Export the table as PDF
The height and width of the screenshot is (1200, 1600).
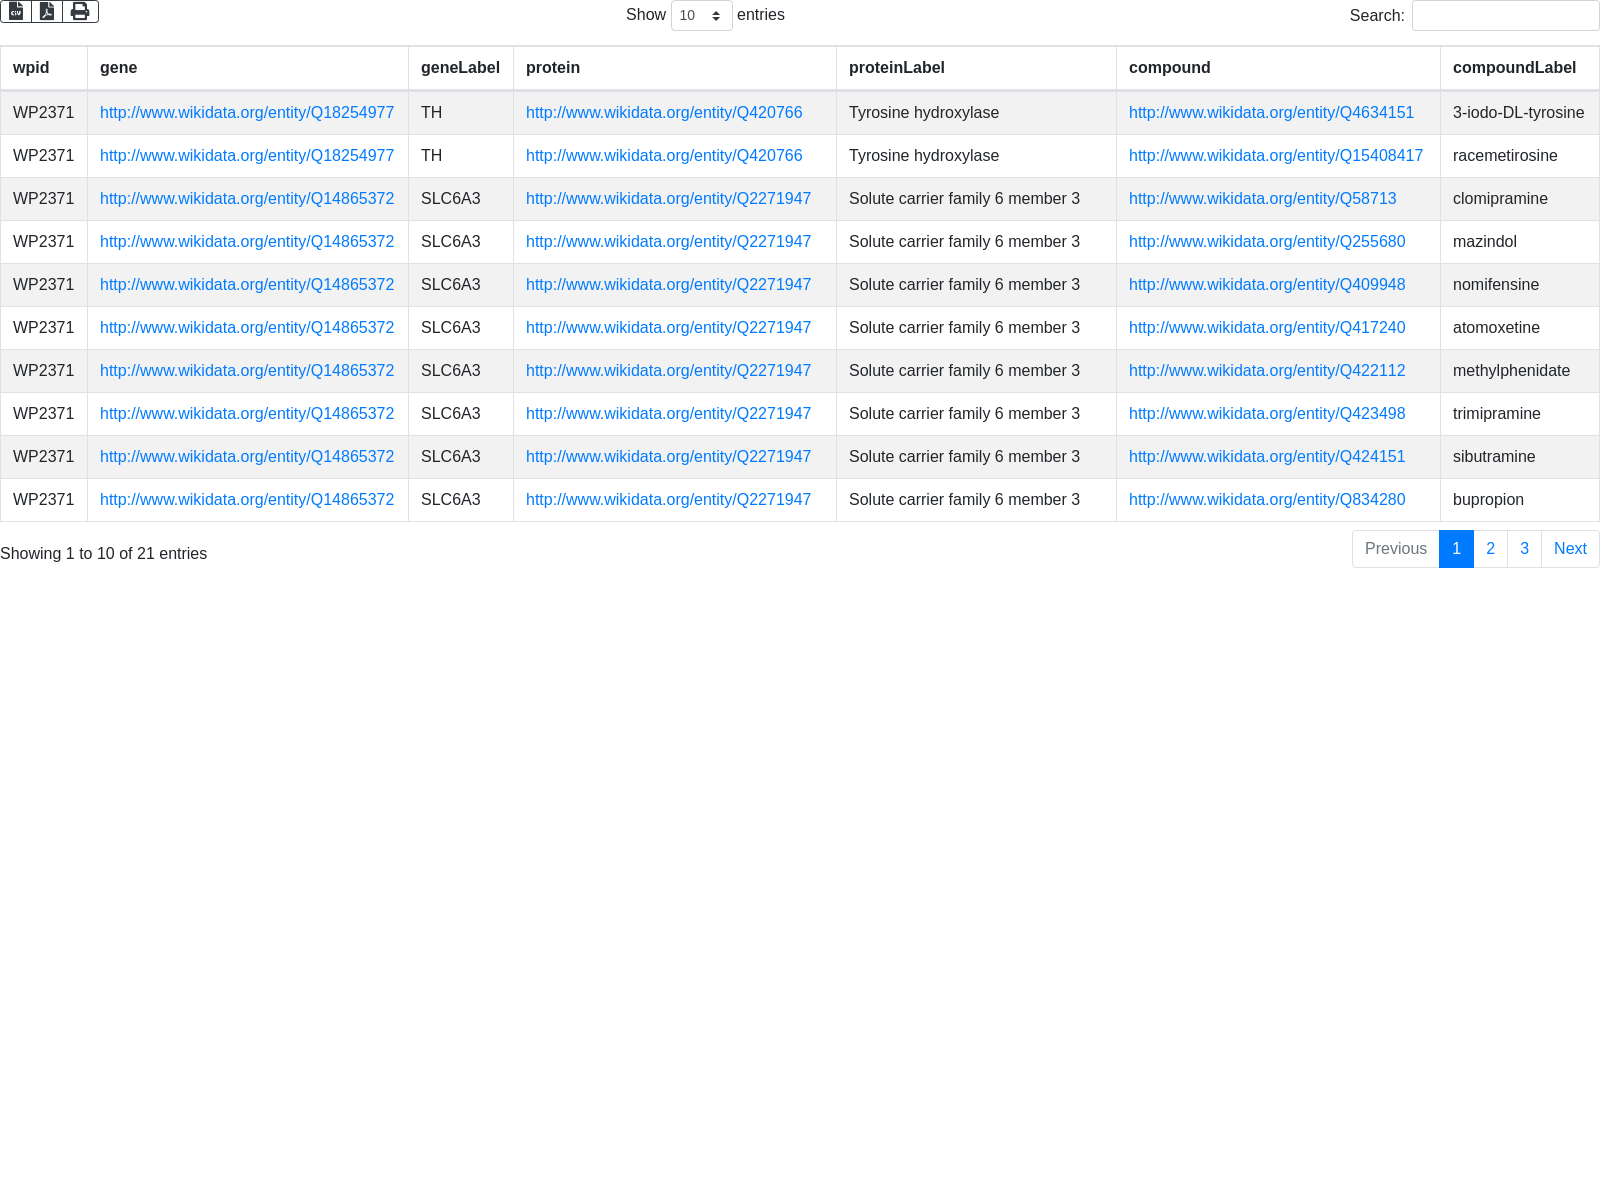[47, 11]
